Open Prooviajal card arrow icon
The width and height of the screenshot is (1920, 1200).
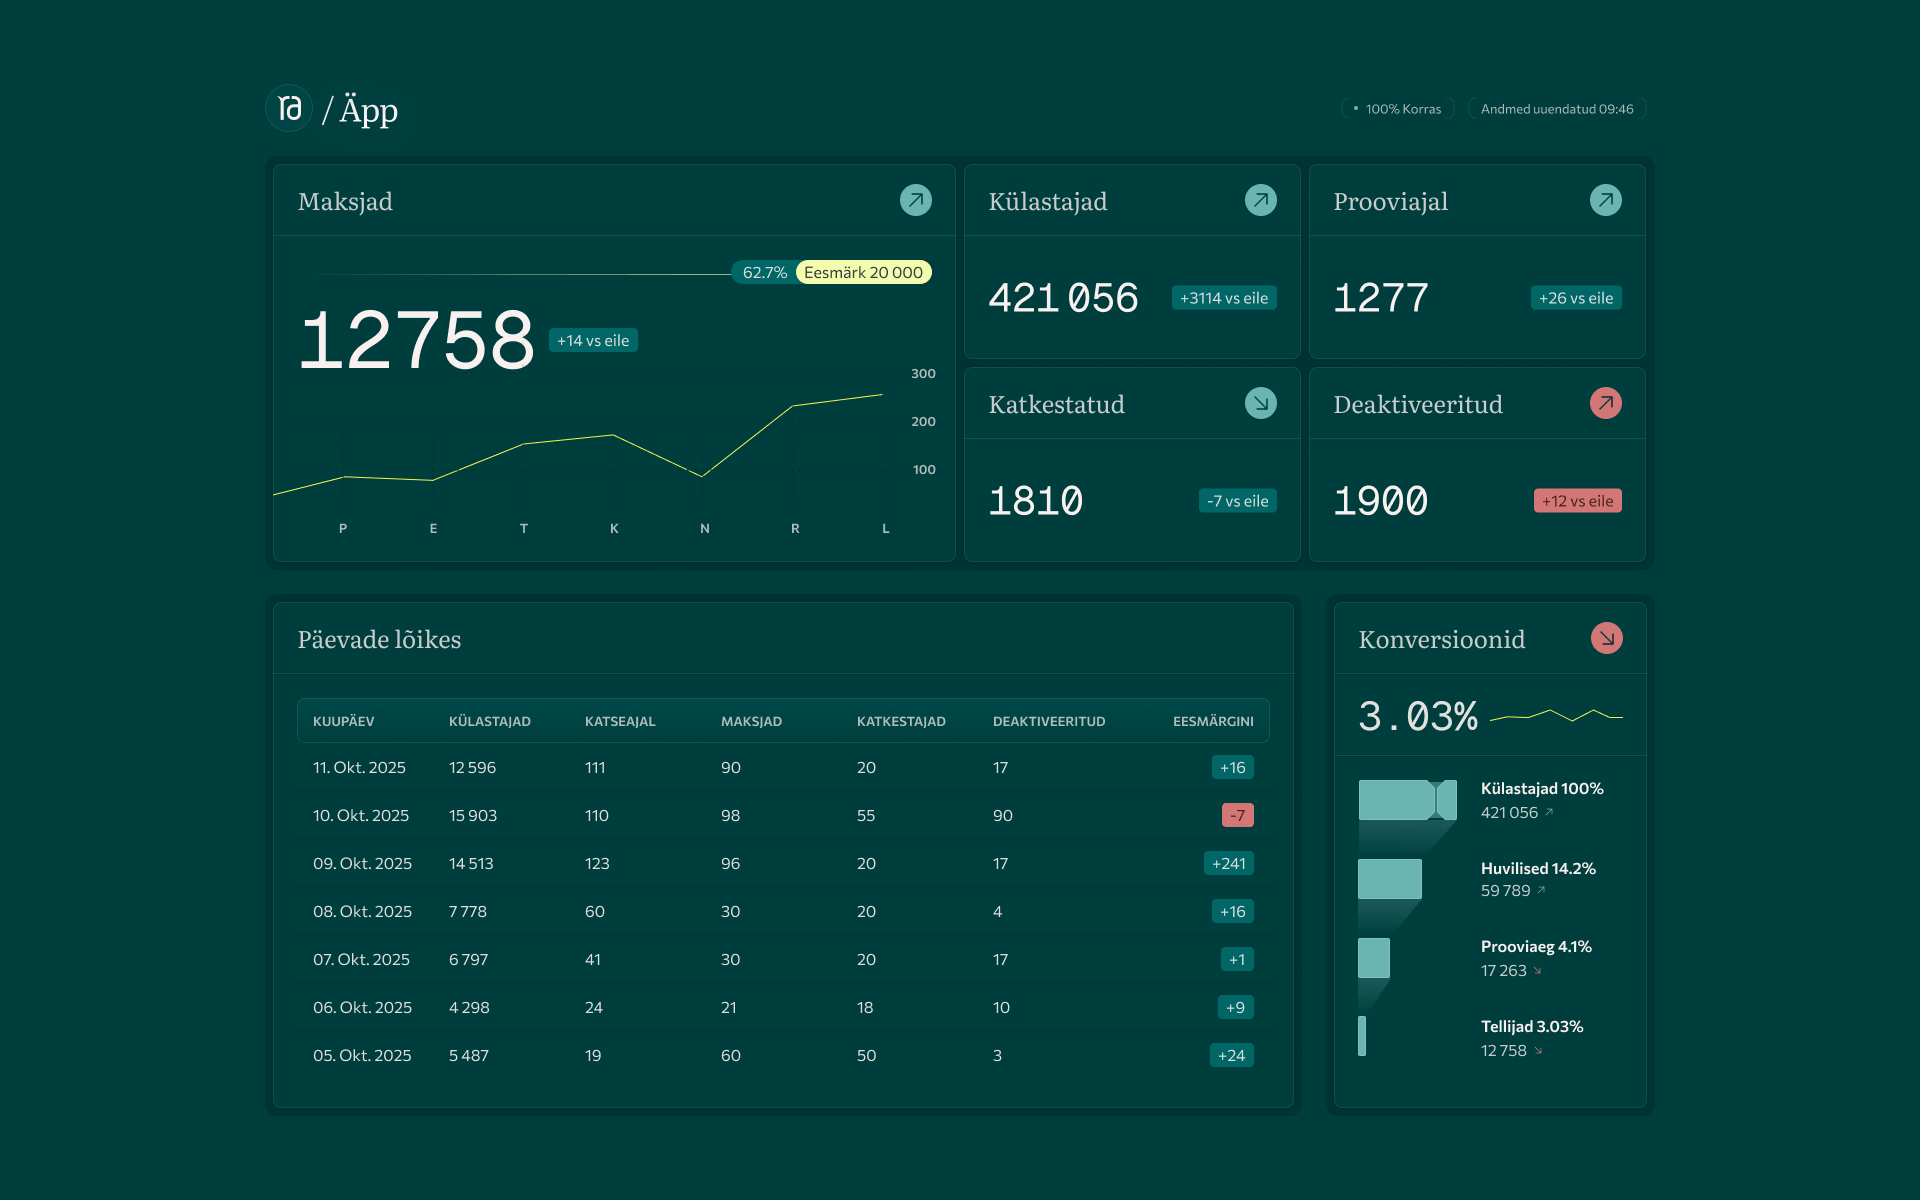pos(1605,200)
